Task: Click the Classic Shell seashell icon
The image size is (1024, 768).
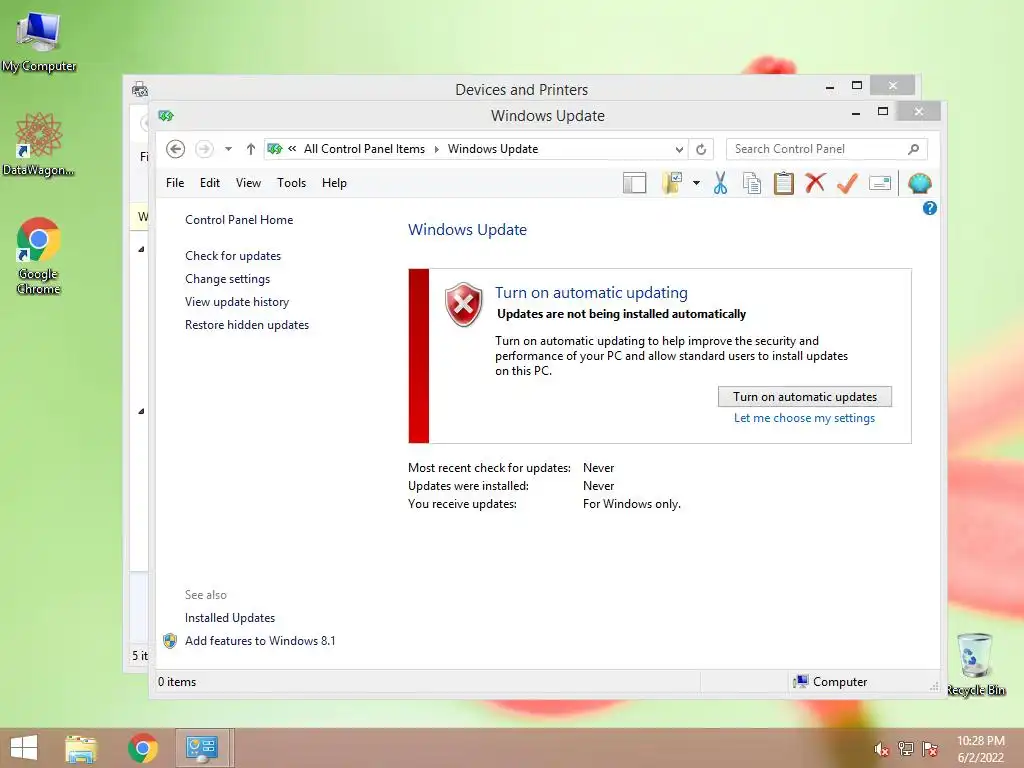Action: pyautogui.click(x=920, y=184)
